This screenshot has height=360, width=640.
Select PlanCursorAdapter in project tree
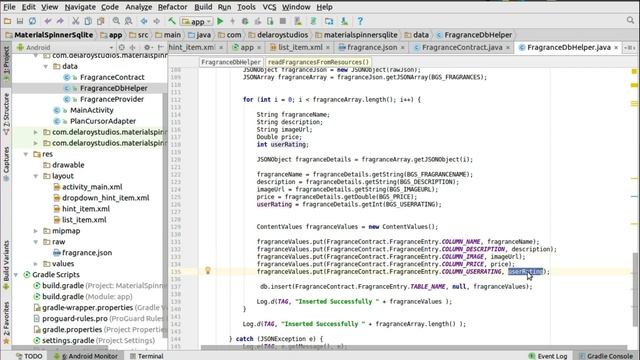103,121
